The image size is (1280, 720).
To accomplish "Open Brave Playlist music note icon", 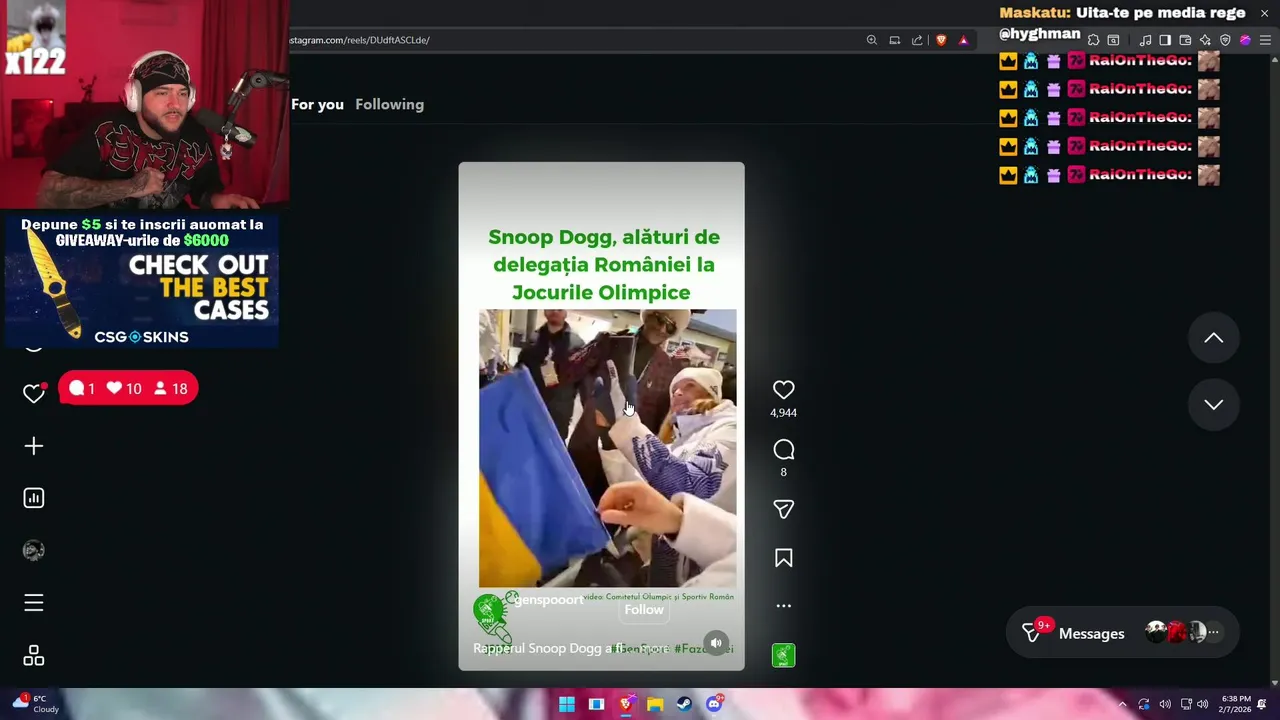I will 1145,40.
